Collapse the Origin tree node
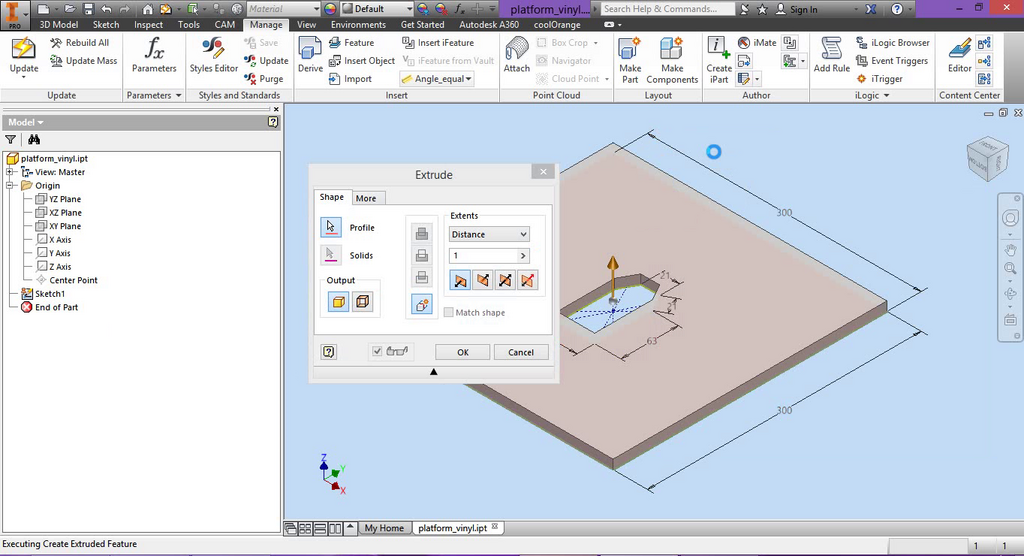This screenshot has height=556, width=1024. (10, 186)
